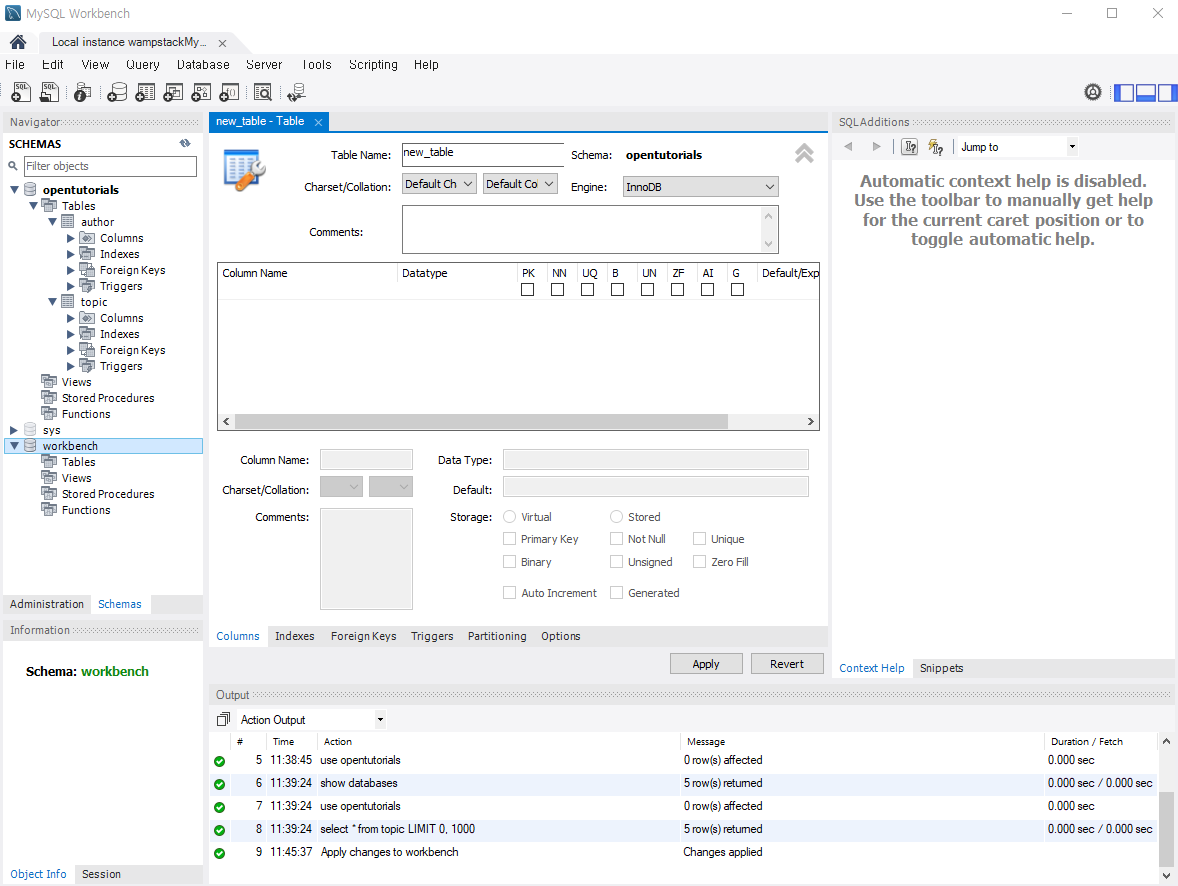This screenshot has height=886, width=1178.
Task: Refresh the SCHEMAS list icon
Action: point(185,143)
